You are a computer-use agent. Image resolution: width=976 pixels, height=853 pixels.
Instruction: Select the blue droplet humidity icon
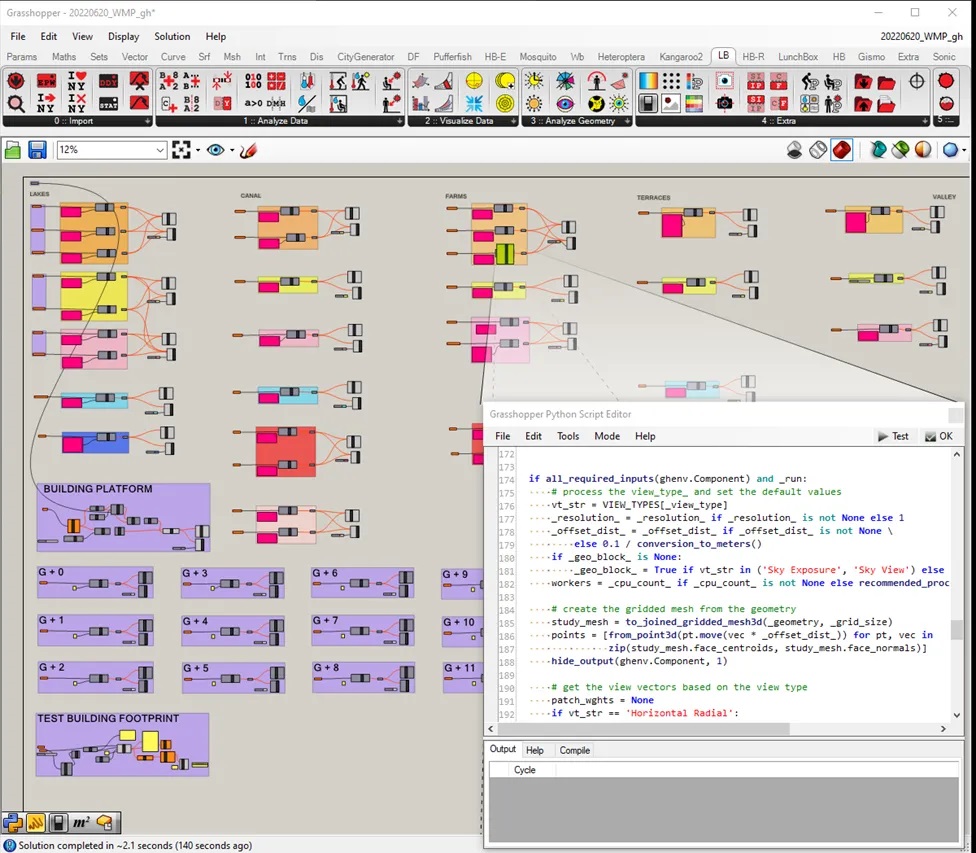pyautogui.click(x=306, y=103)
